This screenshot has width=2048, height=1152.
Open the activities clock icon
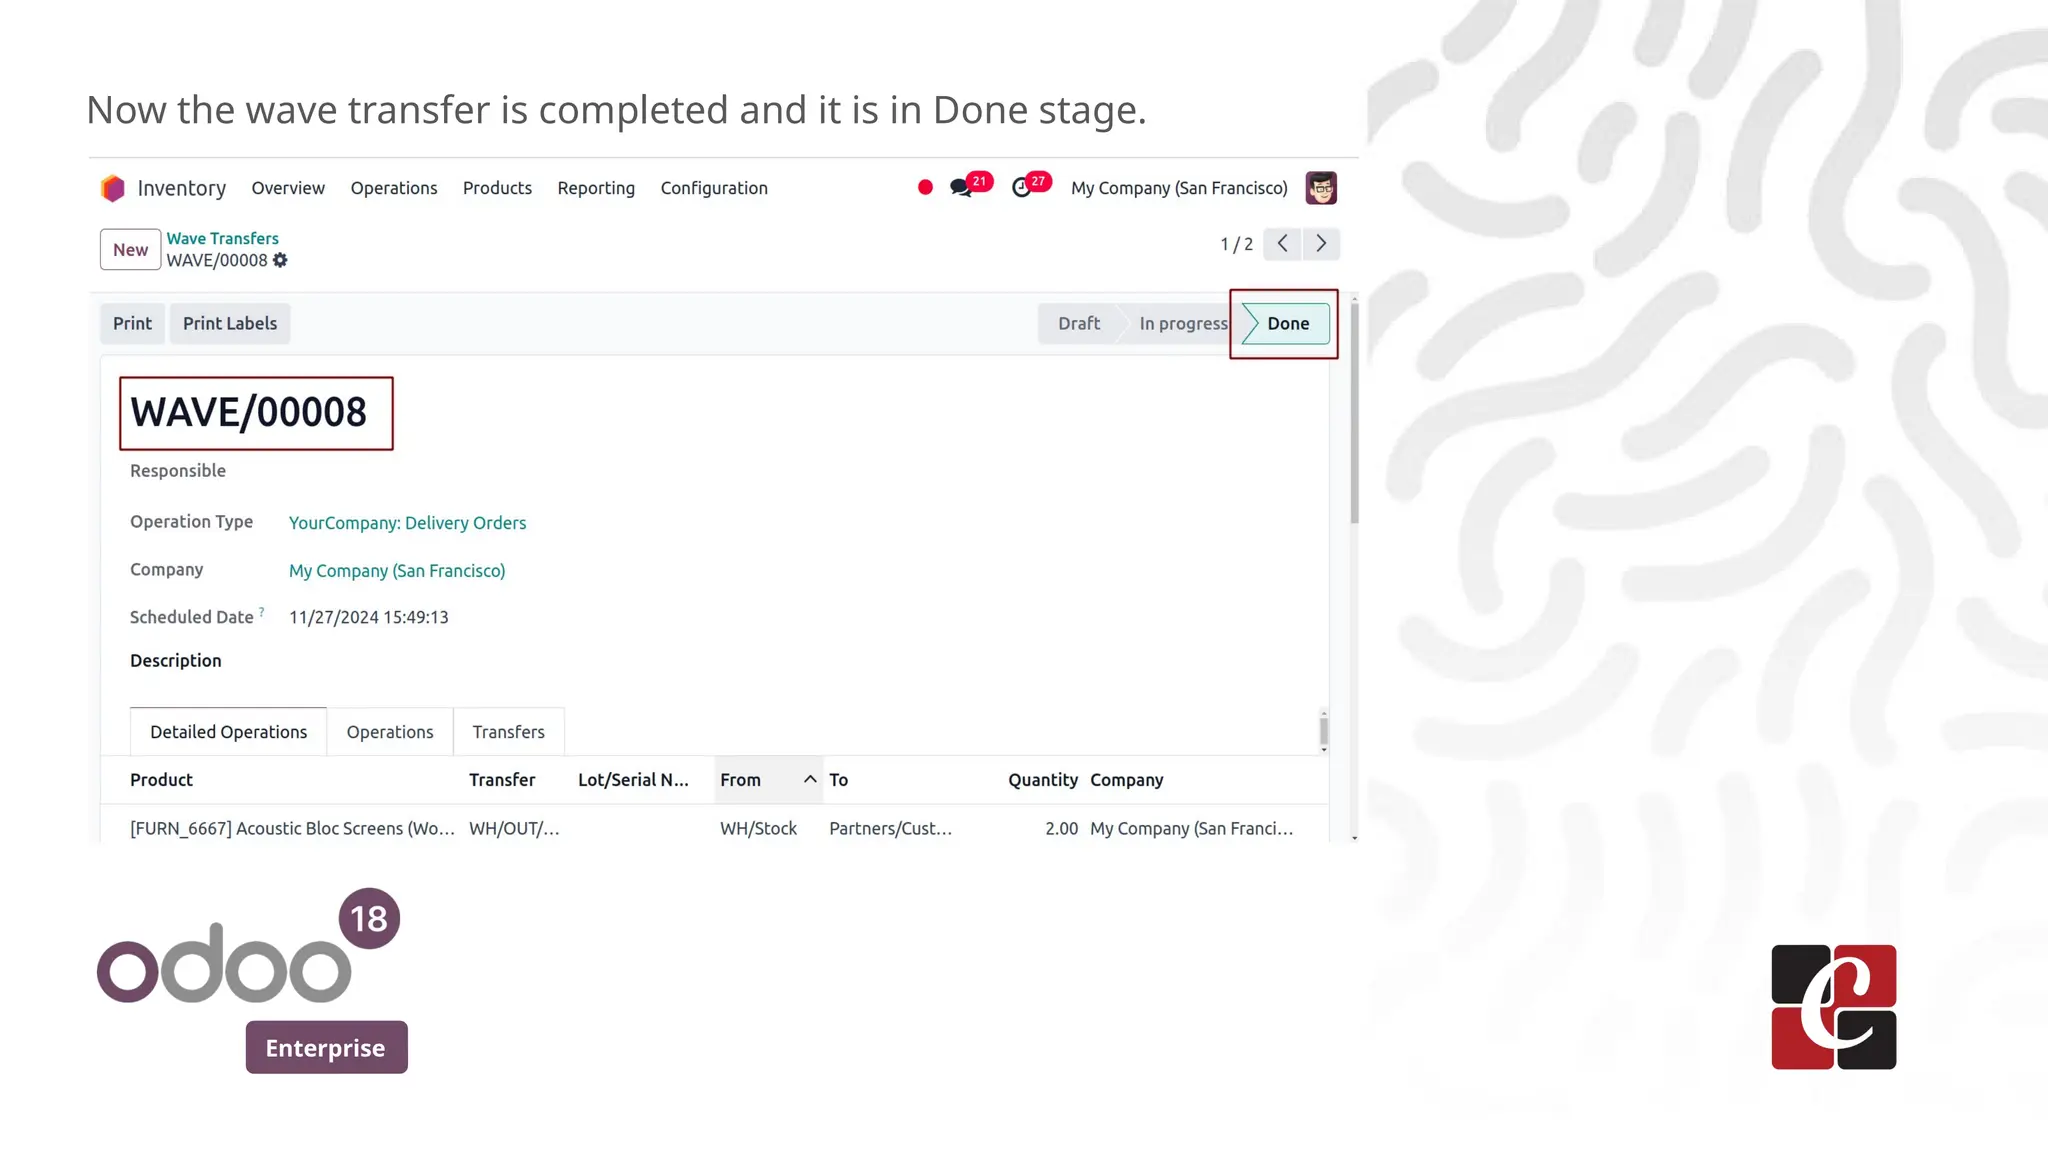tap(1021, 188)
